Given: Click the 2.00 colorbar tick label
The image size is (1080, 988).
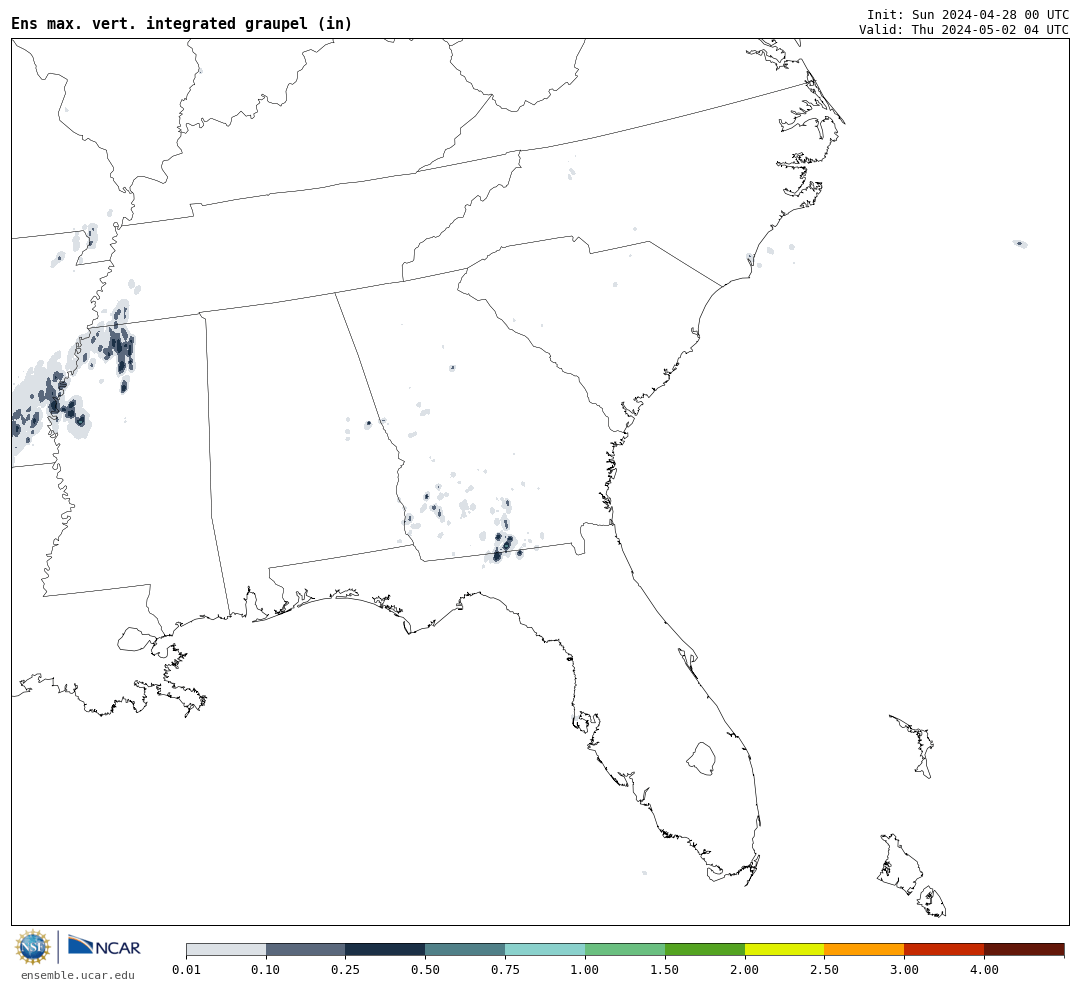Looking at the screenshot, I should 745,969.
